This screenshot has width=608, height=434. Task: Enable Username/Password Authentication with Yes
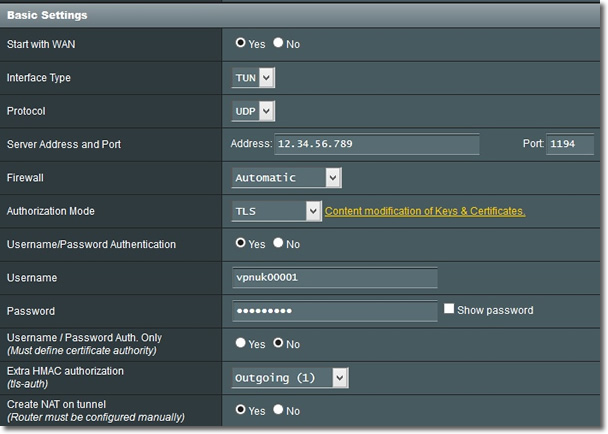pyautogui.click(x=240, y=243)
